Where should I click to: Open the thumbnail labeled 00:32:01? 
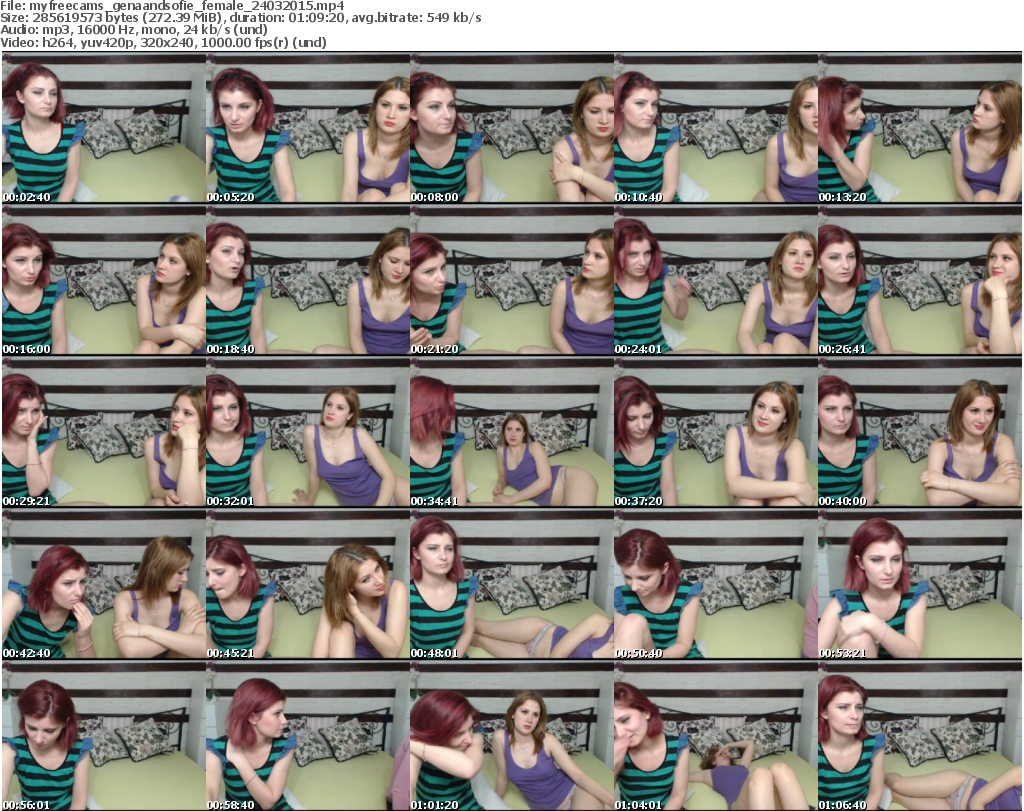308,432
